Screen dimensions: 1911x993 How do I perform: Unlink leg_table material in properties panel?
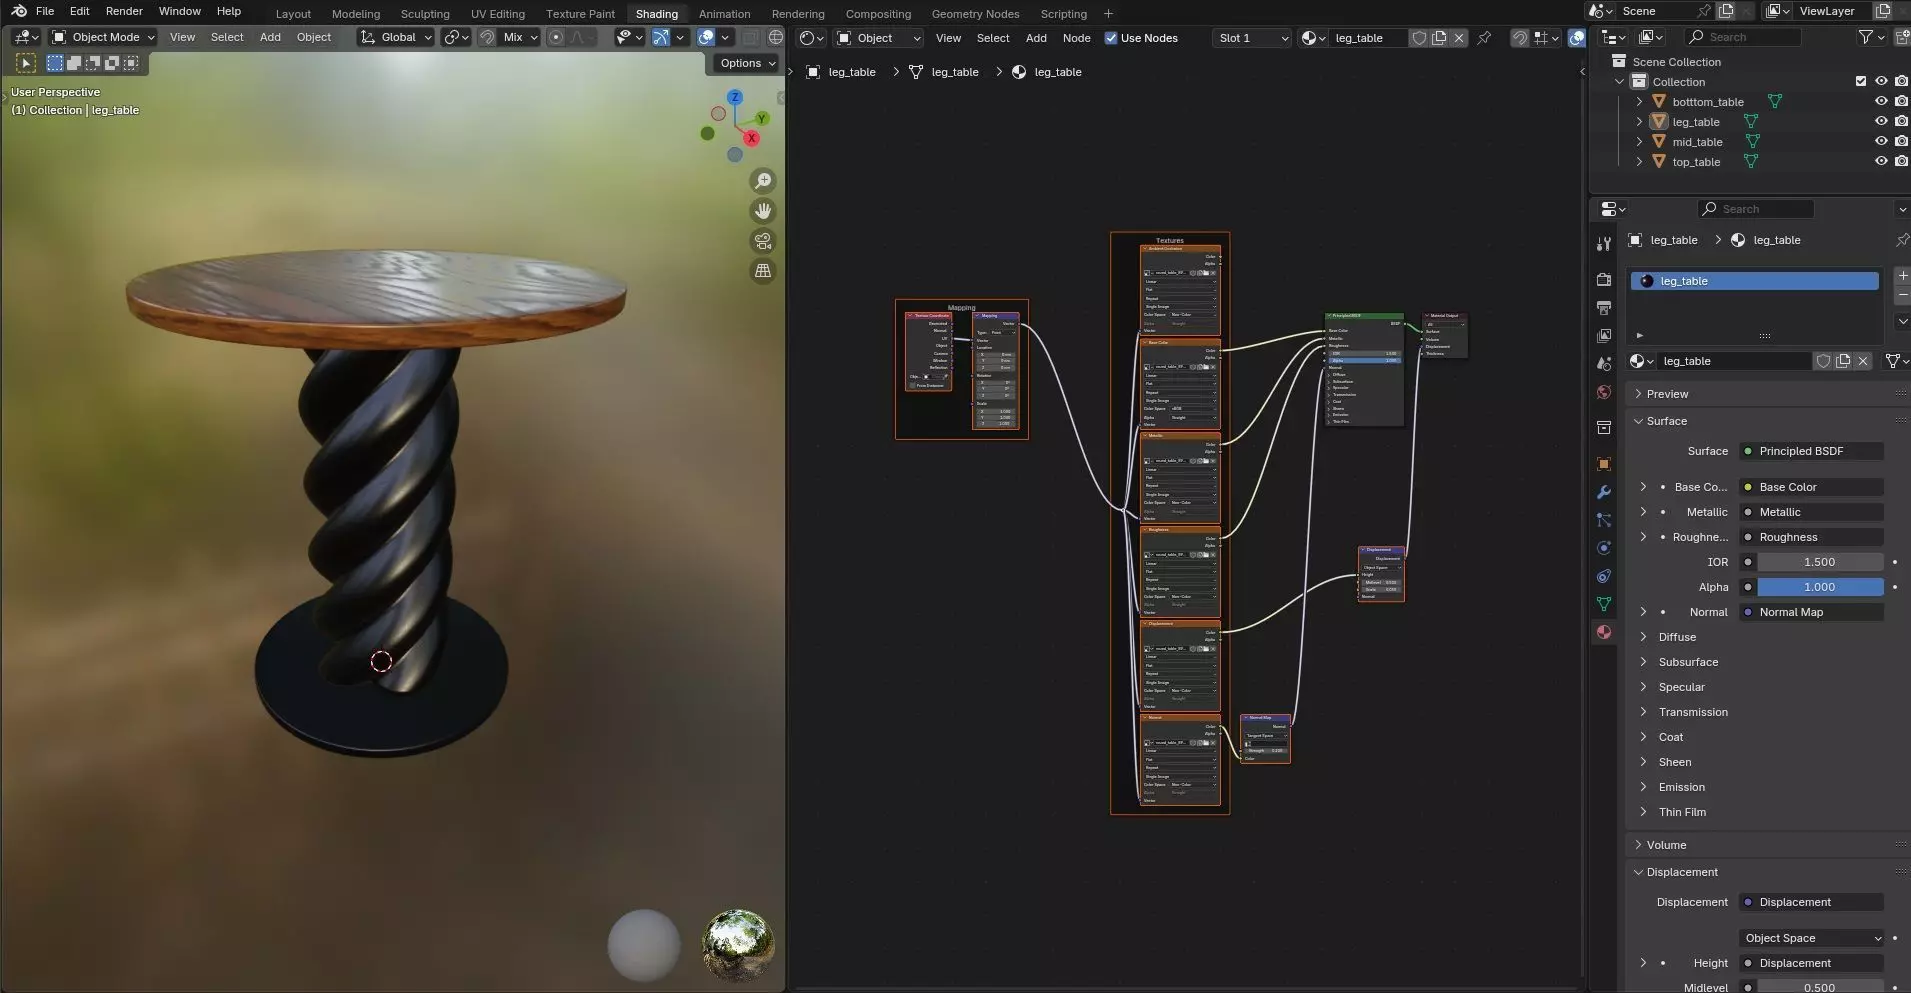coord(1863,361)
